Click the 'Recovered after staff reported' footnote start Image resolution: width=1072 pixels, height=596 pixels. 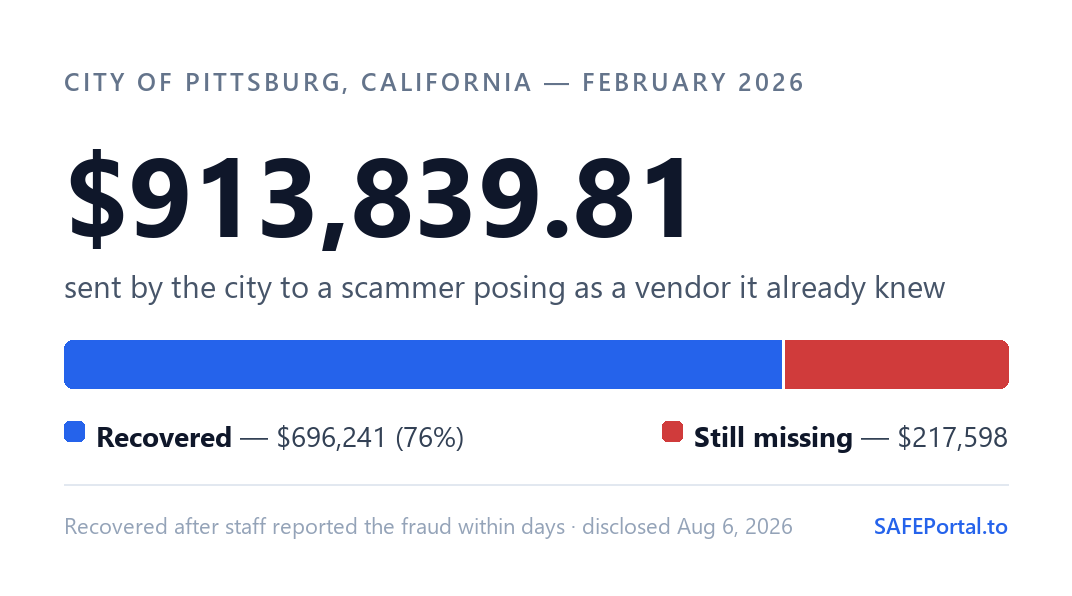click(212, 526)
